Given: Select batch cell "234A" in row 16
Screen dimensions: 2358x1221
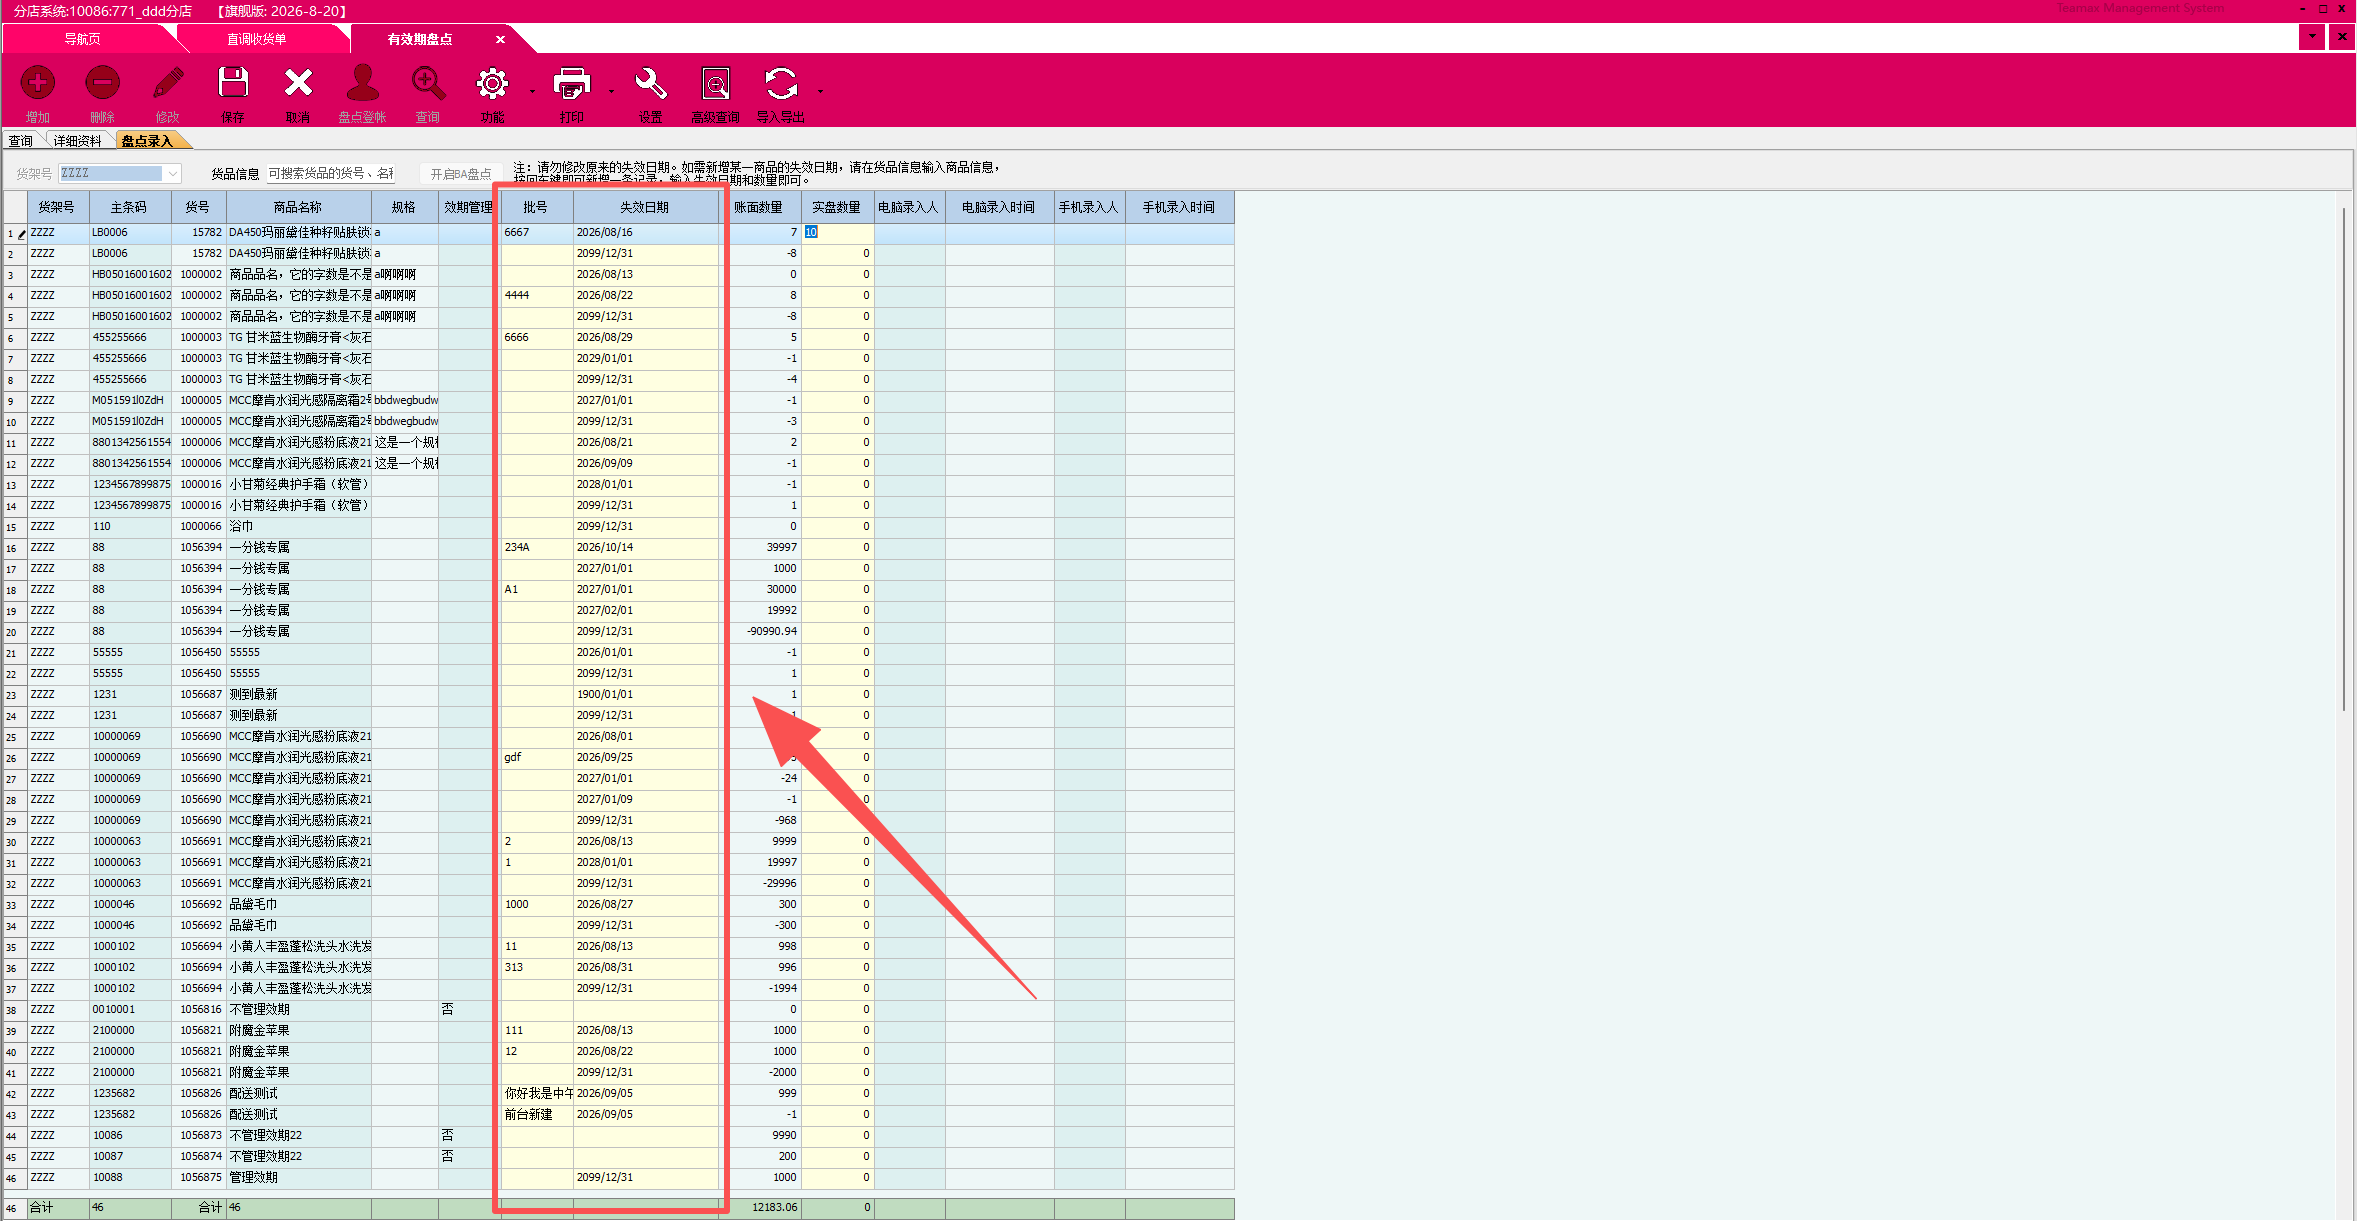Looking at the screenshot, I should point(536,548).
